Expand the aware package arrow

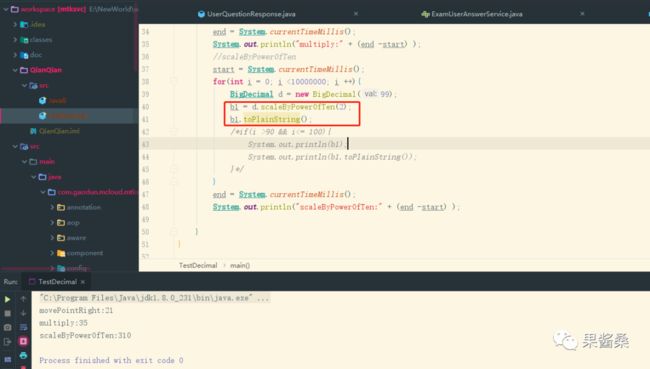(52, 238)
